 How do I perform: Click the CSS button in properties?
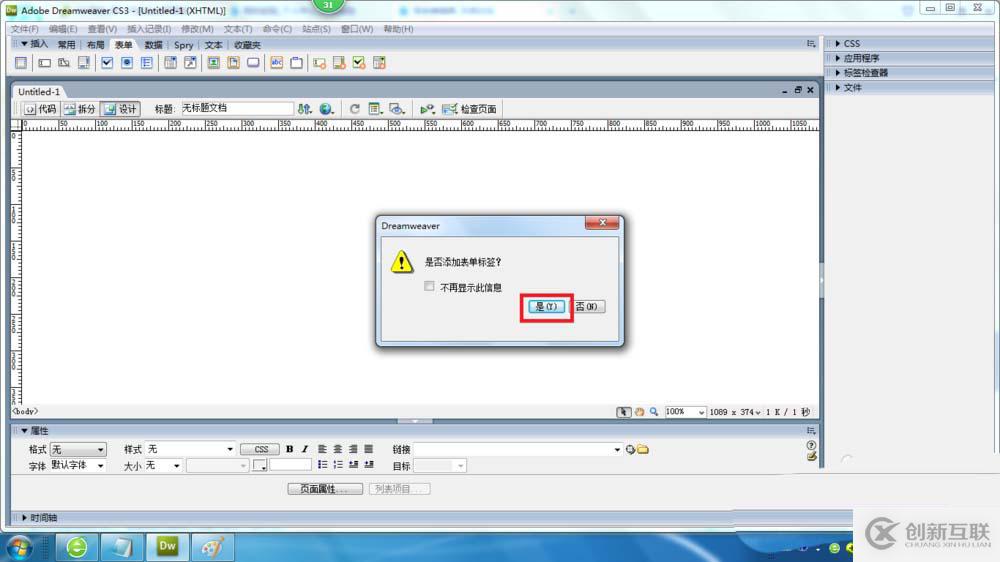(x=260, y=450)
